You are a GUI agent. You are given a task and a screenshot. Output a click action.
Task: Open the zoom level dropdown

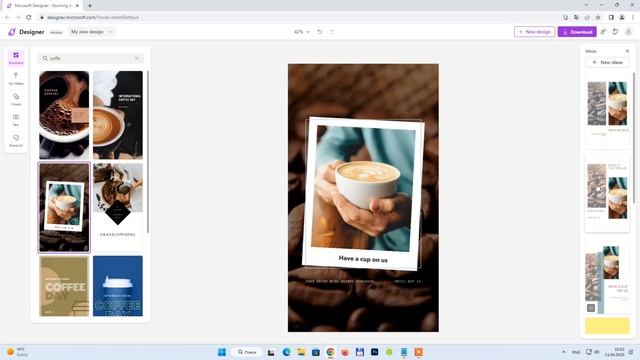tap(302, 32)
